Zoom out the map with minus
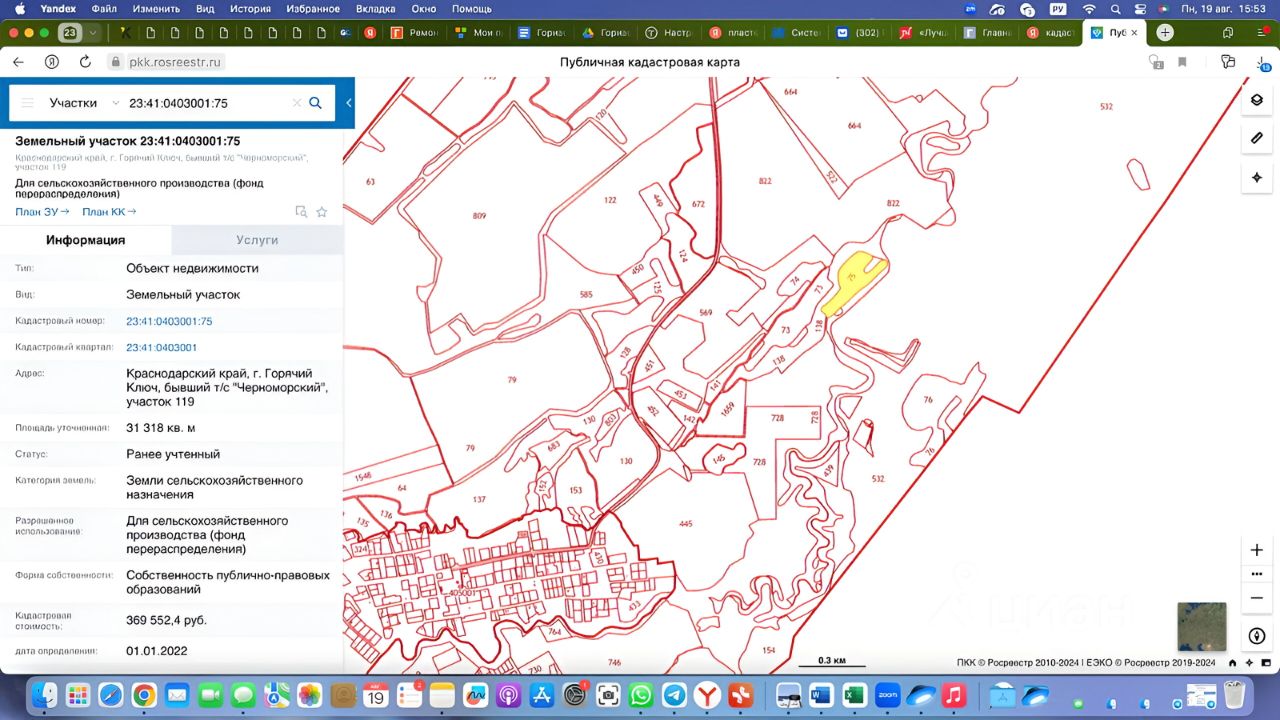 click(1257, 598)
